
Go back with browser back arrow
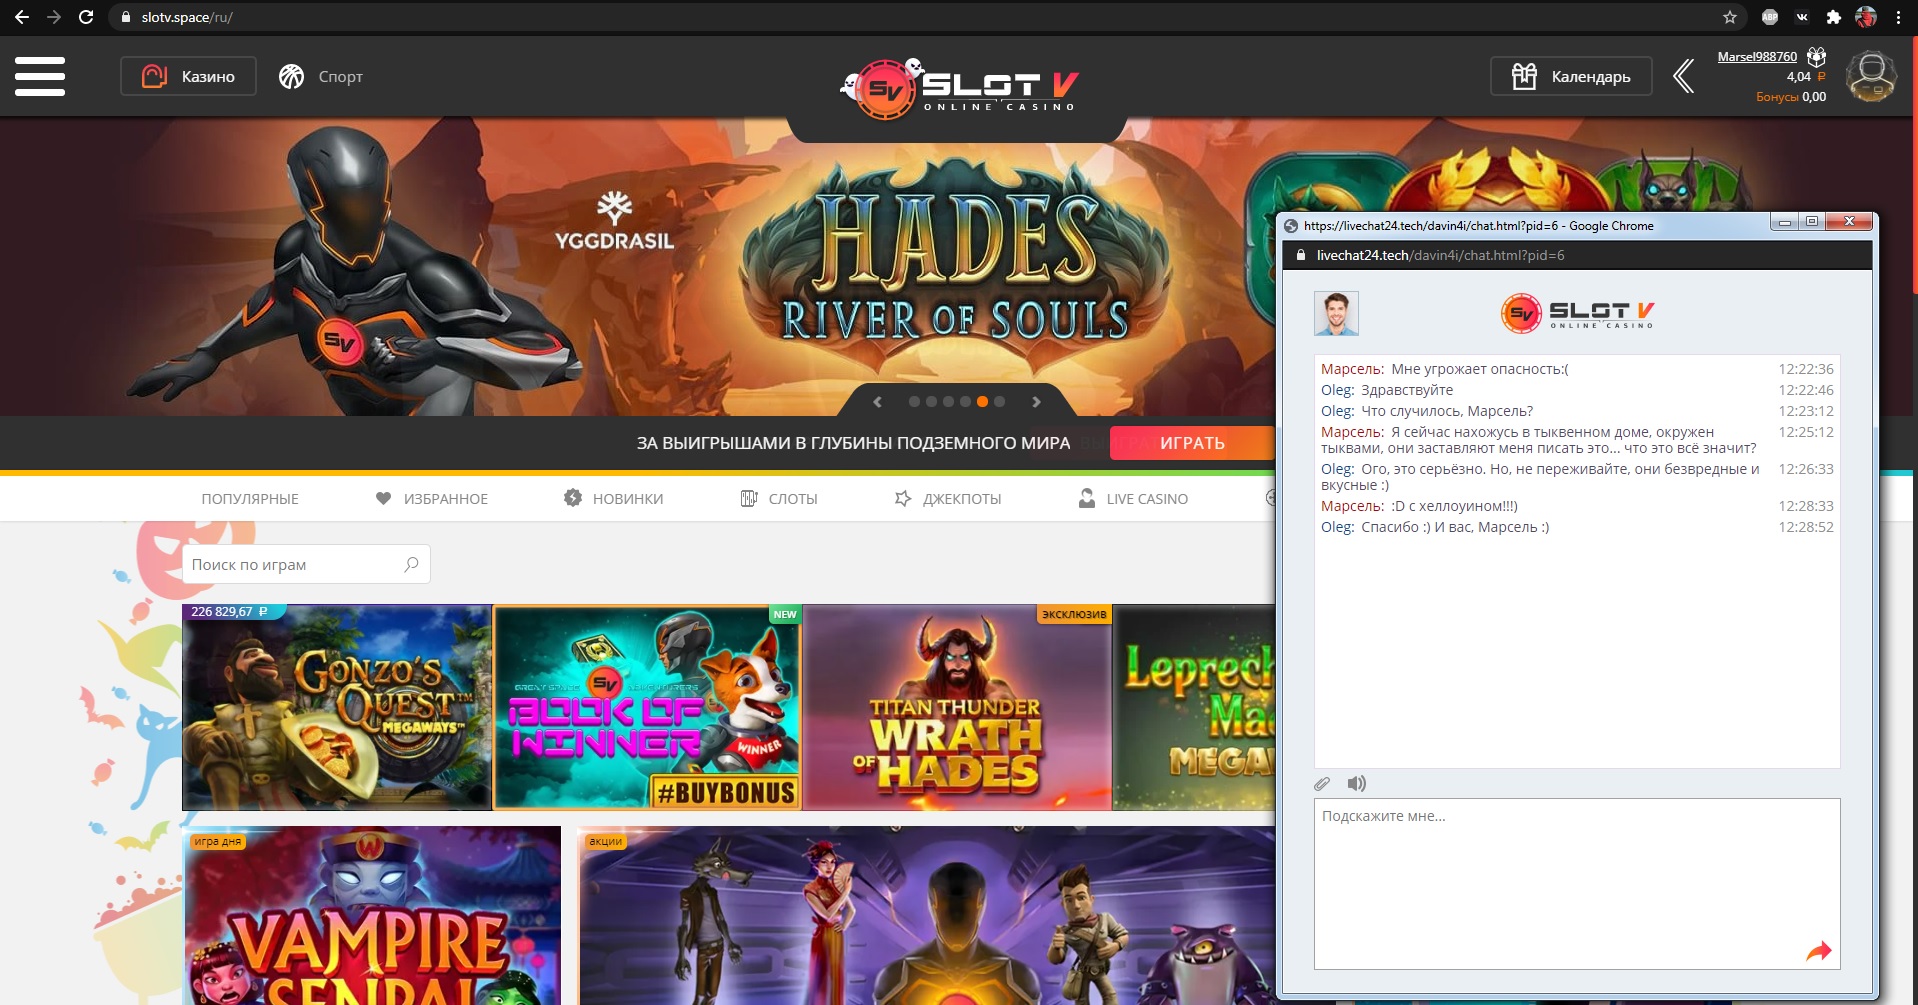click(22, 17)
